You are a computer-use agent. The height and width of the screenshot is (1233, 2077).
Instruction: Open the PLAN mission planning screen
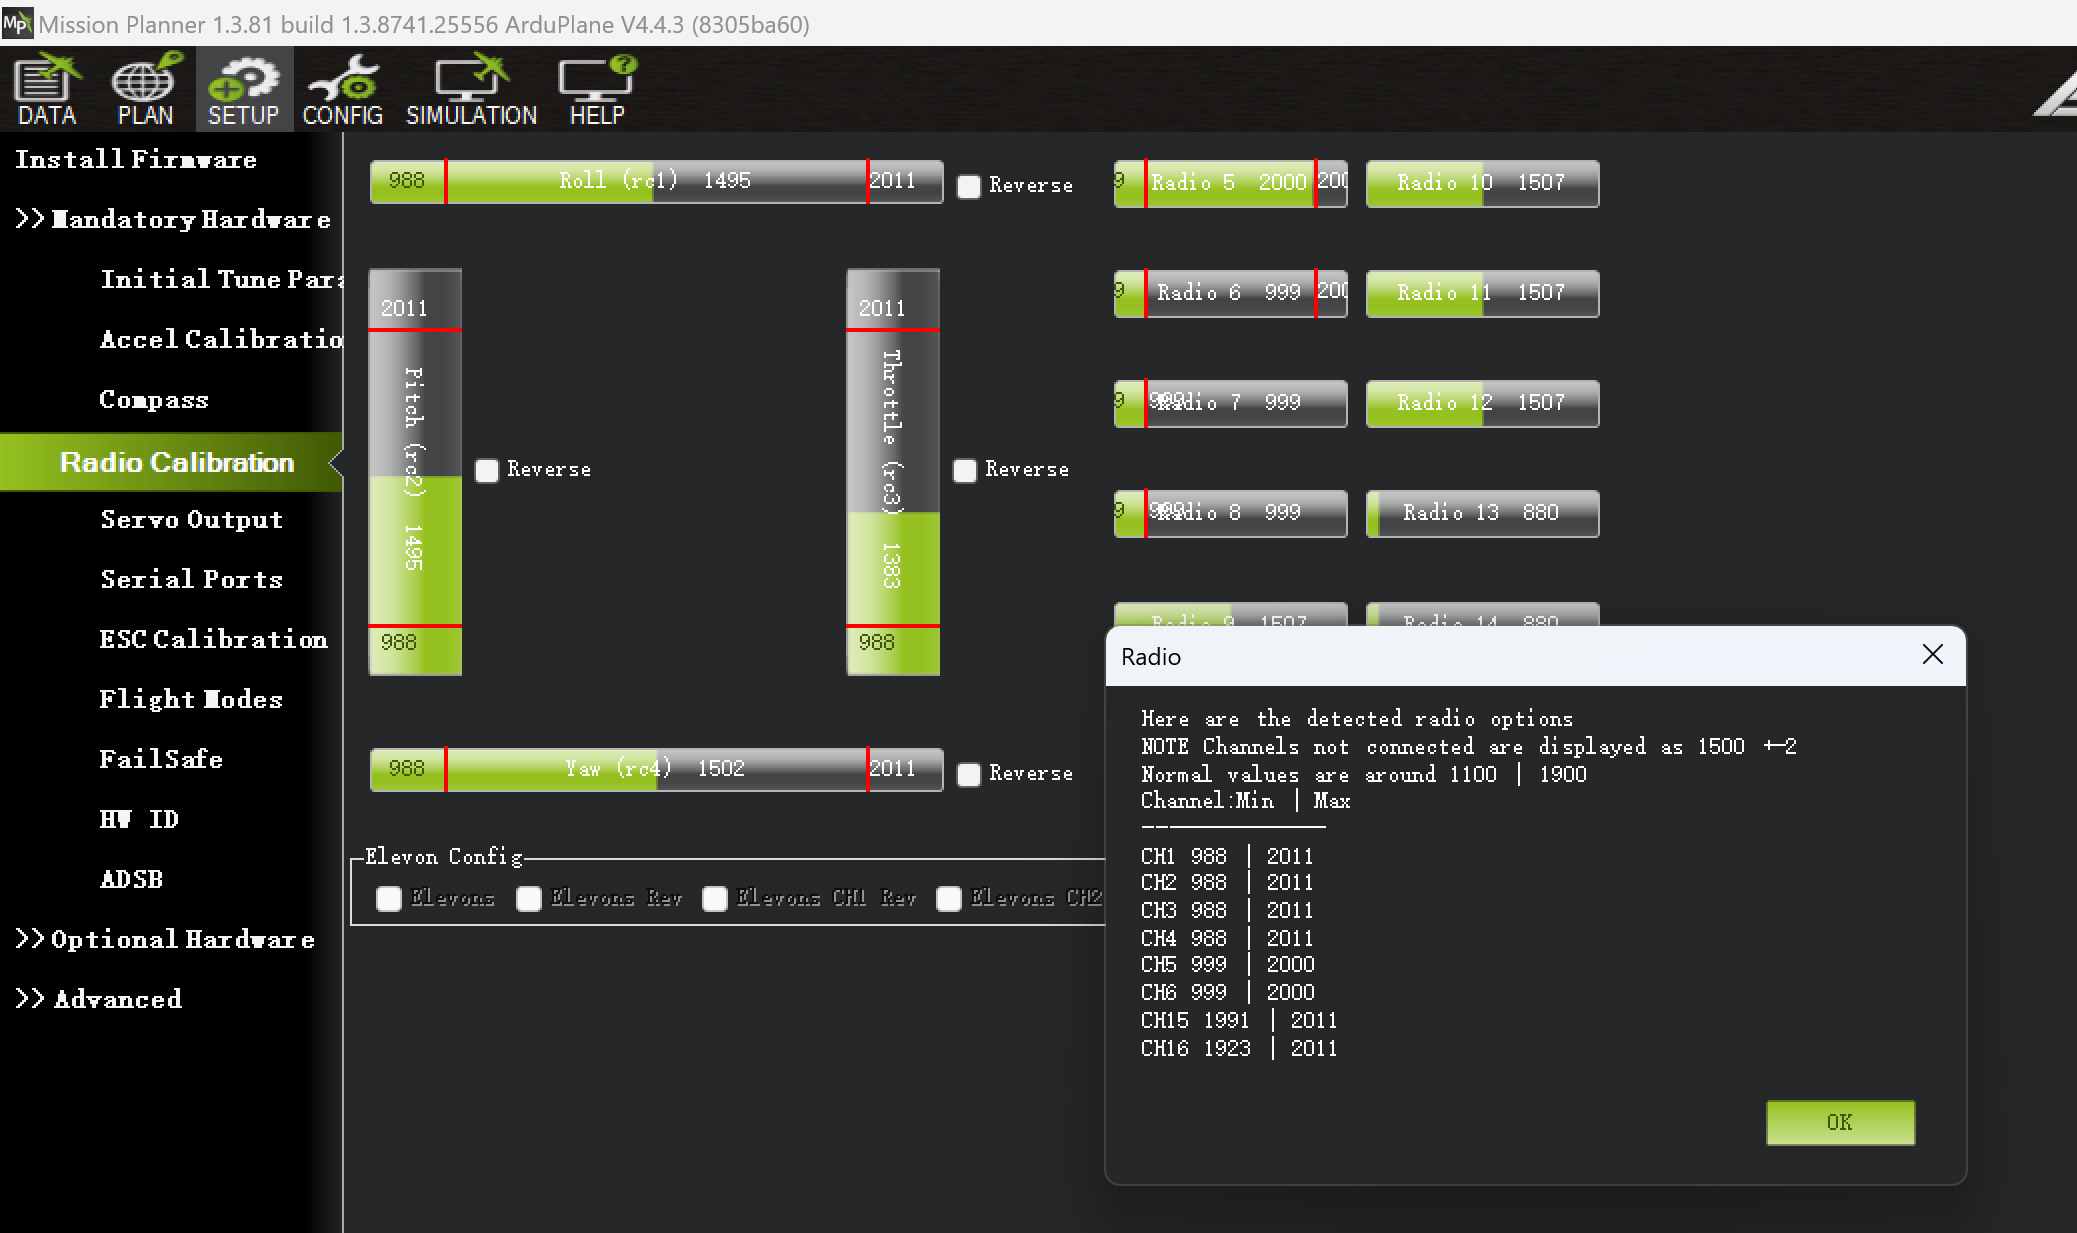tap(146, 89)
